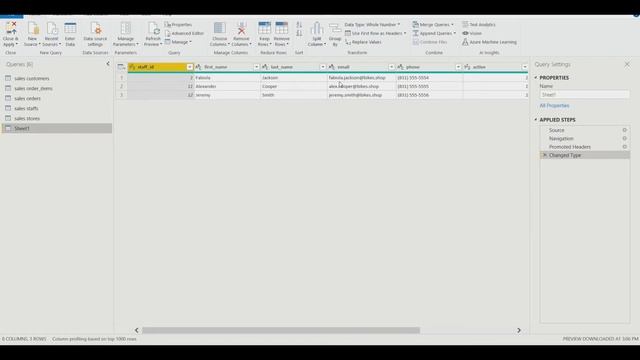
Task: Click the Keep Rows icon
Action: coord(264,28)
